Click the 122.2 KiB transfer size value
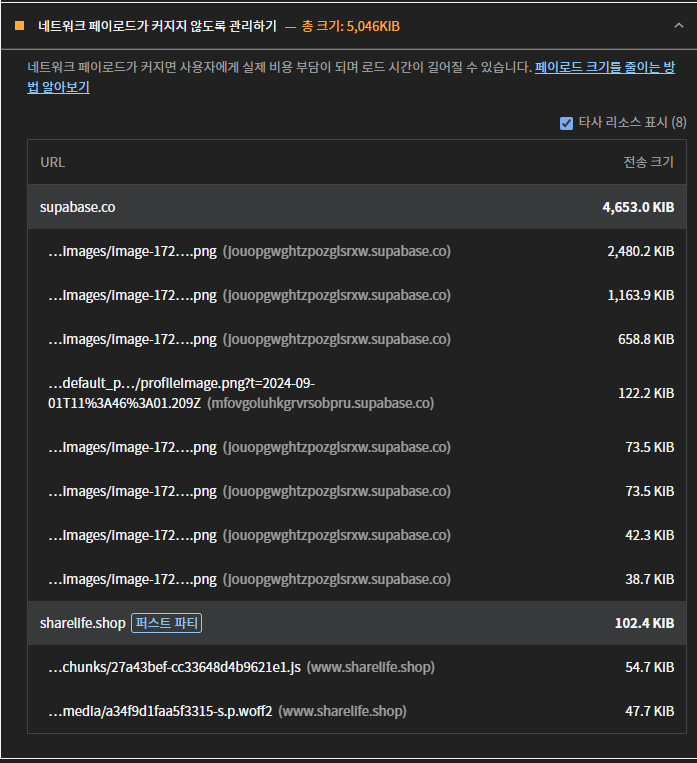Viewport: 697px width, 763px height. (646, 393)
